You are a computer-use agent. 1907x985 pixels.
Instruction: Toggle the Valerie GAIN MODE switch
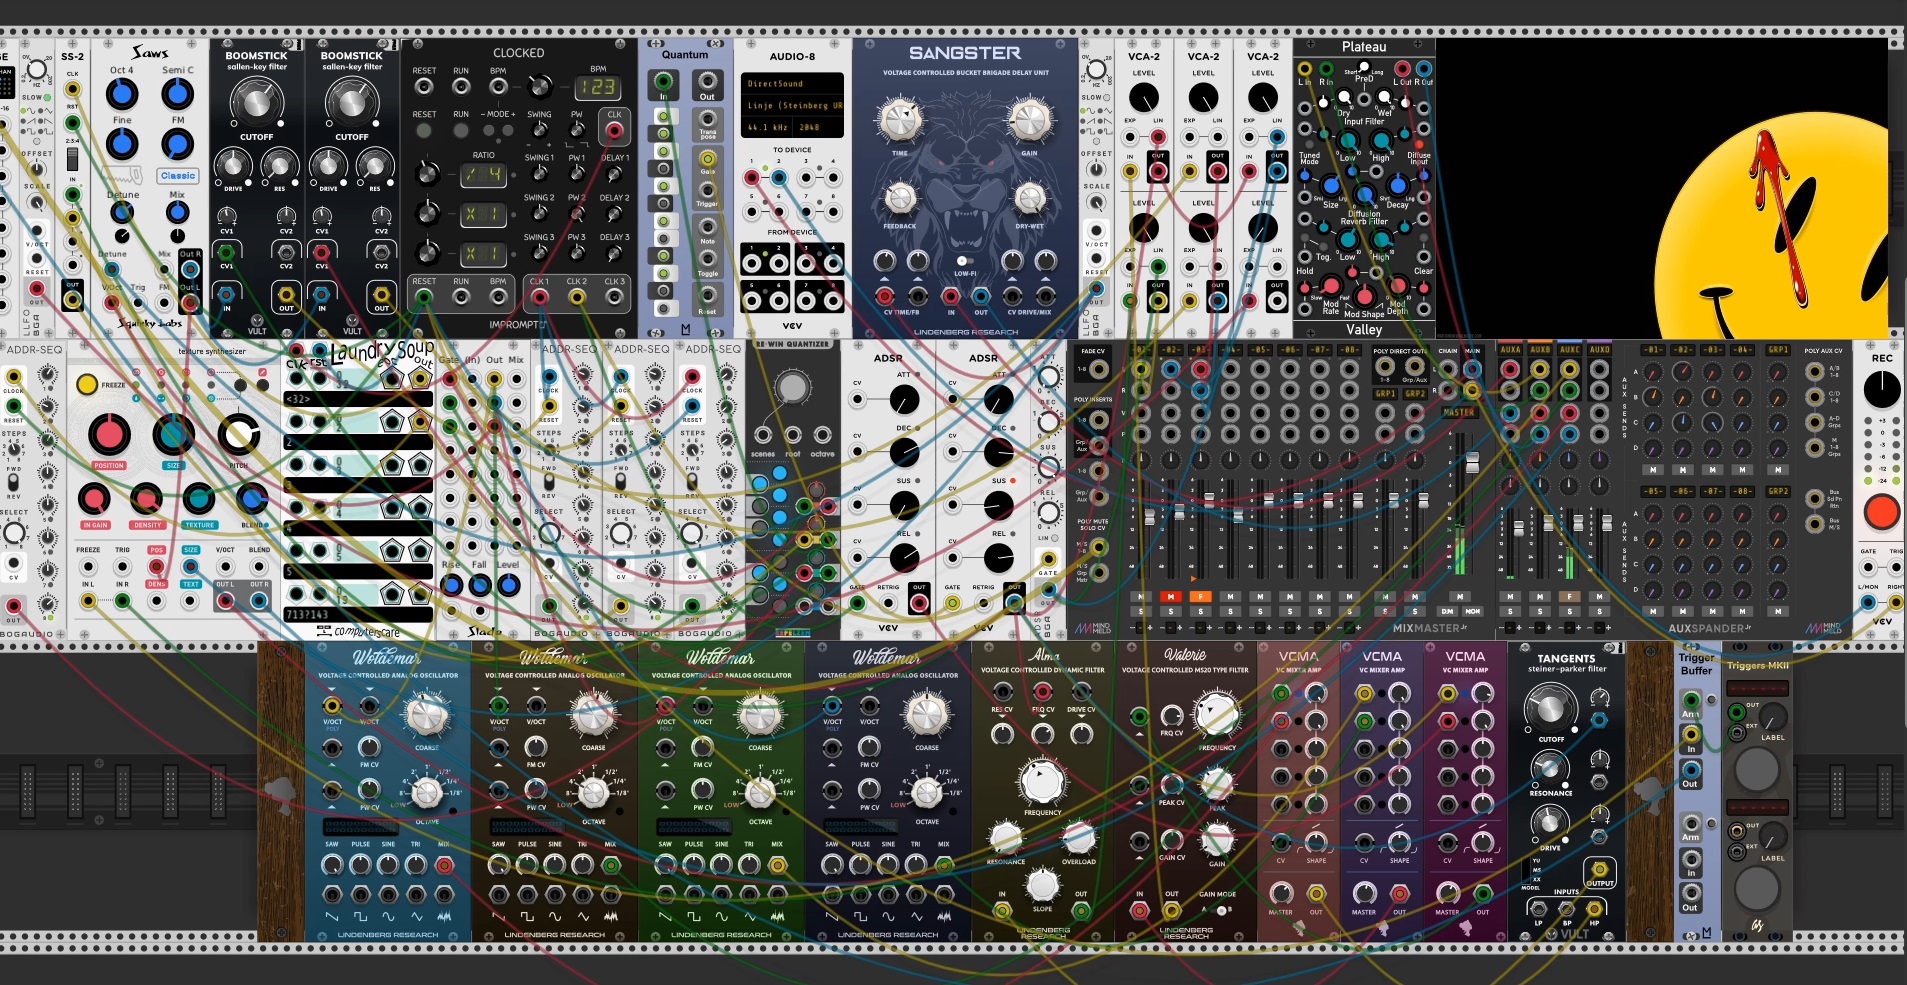tap(1221, 910)
